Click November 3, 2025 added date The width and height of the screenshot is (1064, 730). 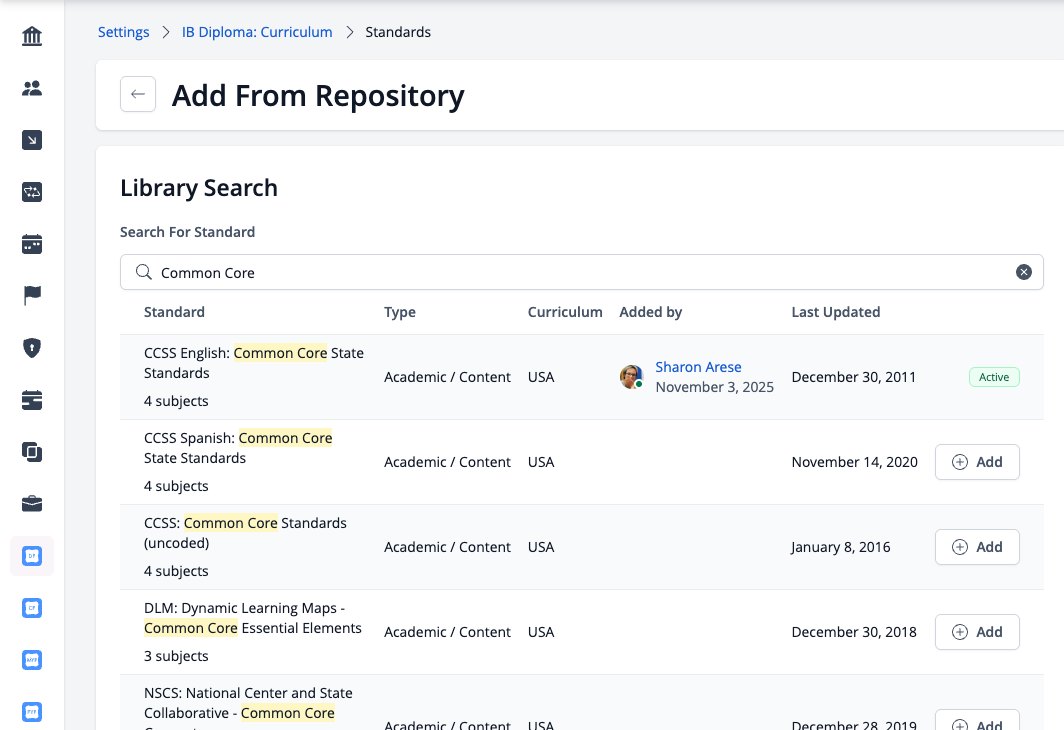(715, 387)
